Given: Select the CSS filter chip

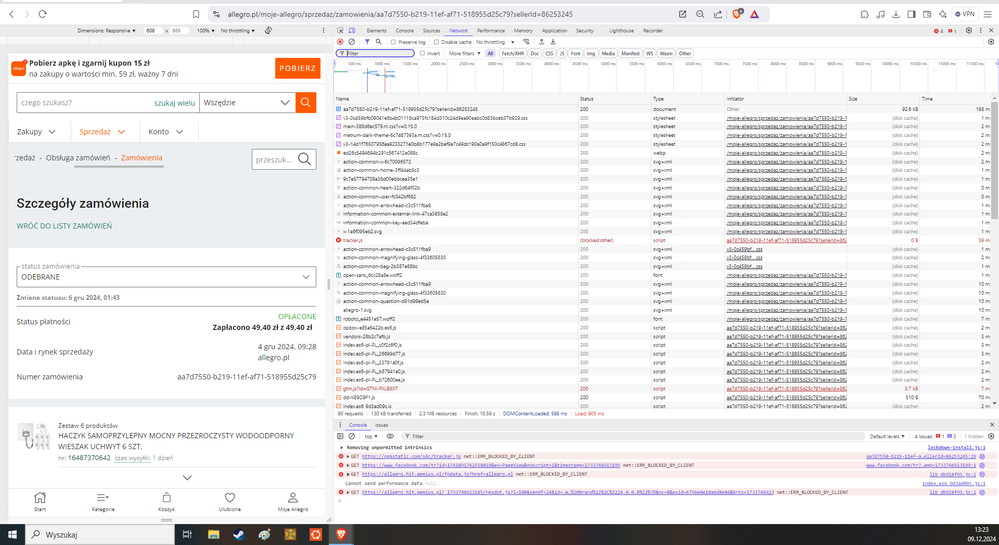Looking at the screenshot, I should [549, 54].
